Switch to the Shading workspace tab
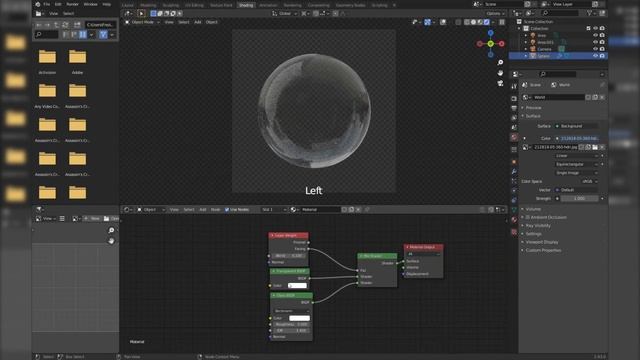Screen dimensions: 640x360 [246, 5]
